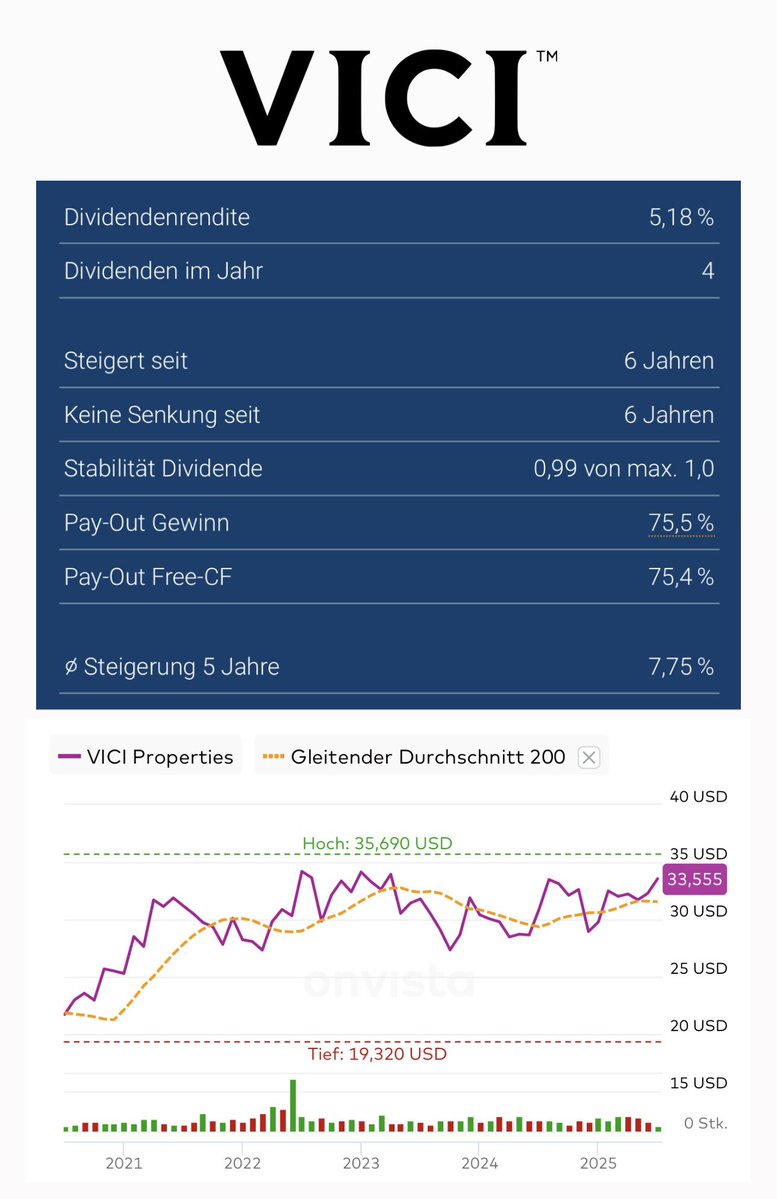Screen dimensions: 777x1199
Task: Click the 2024 axis label
Action: [480, 1163]
